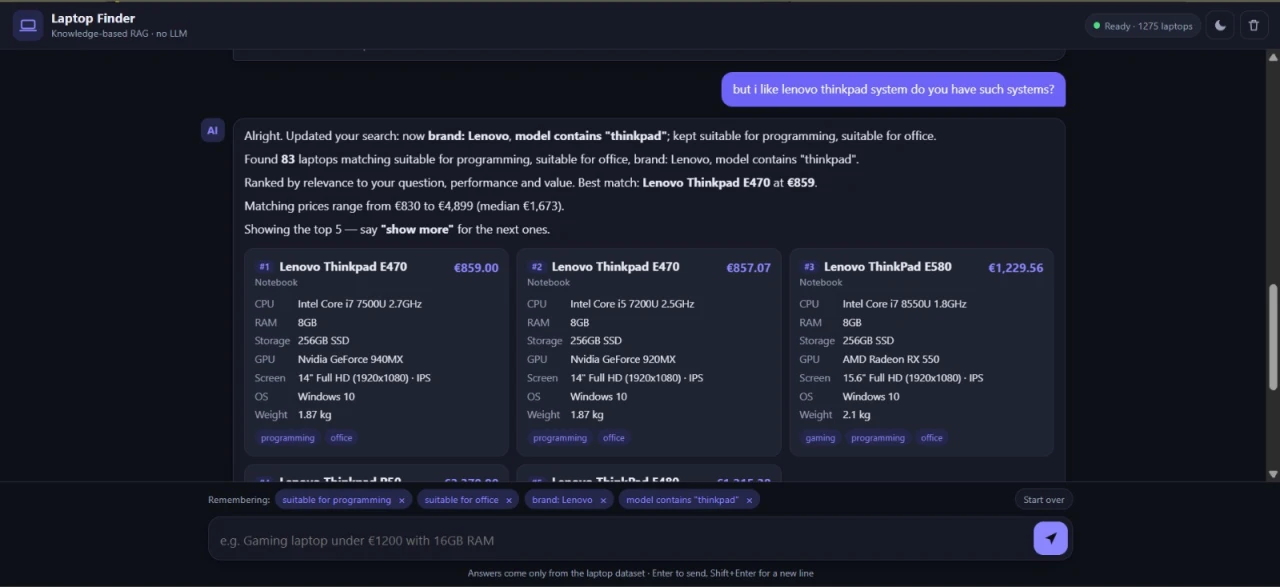Click the €1,229.56 price on card #3
The image size is (1280, 587).
pyautogui.click(x=1016, y=268)
